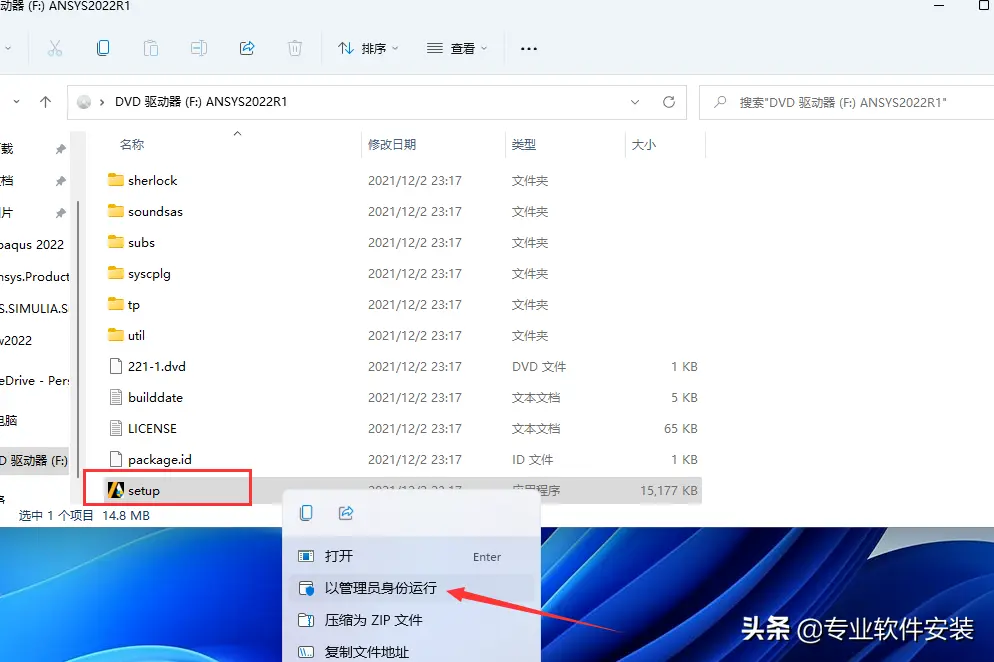Open the 排序 sort dropdown
This screenshot has height=662, width=994.
pyautogui.click(x=368, y=48)
